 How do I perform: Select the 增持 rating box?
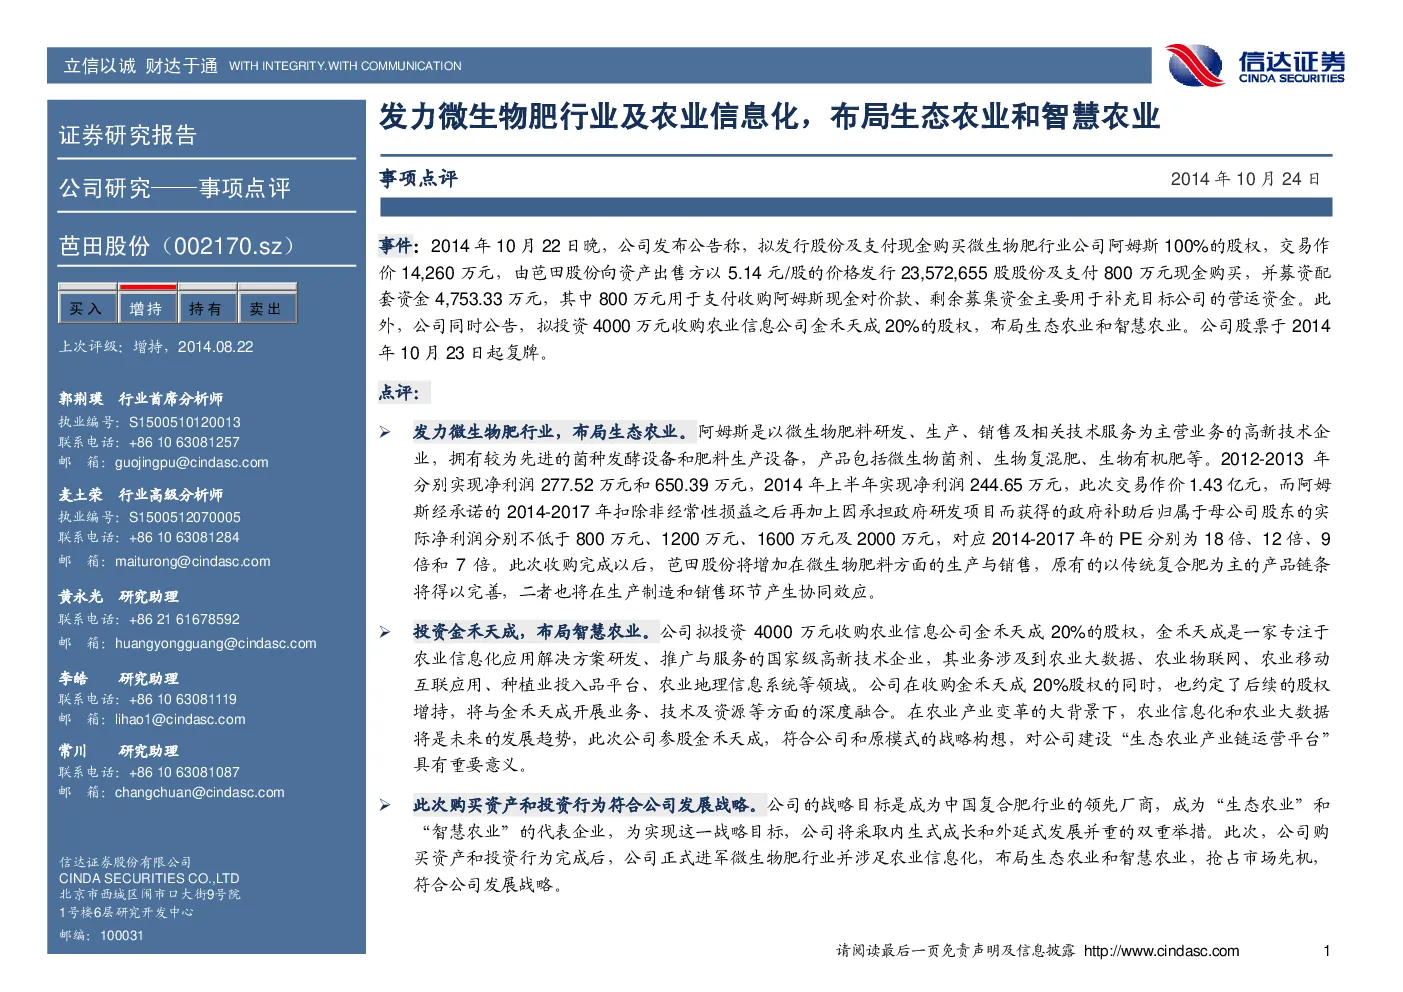click(147, 309)
